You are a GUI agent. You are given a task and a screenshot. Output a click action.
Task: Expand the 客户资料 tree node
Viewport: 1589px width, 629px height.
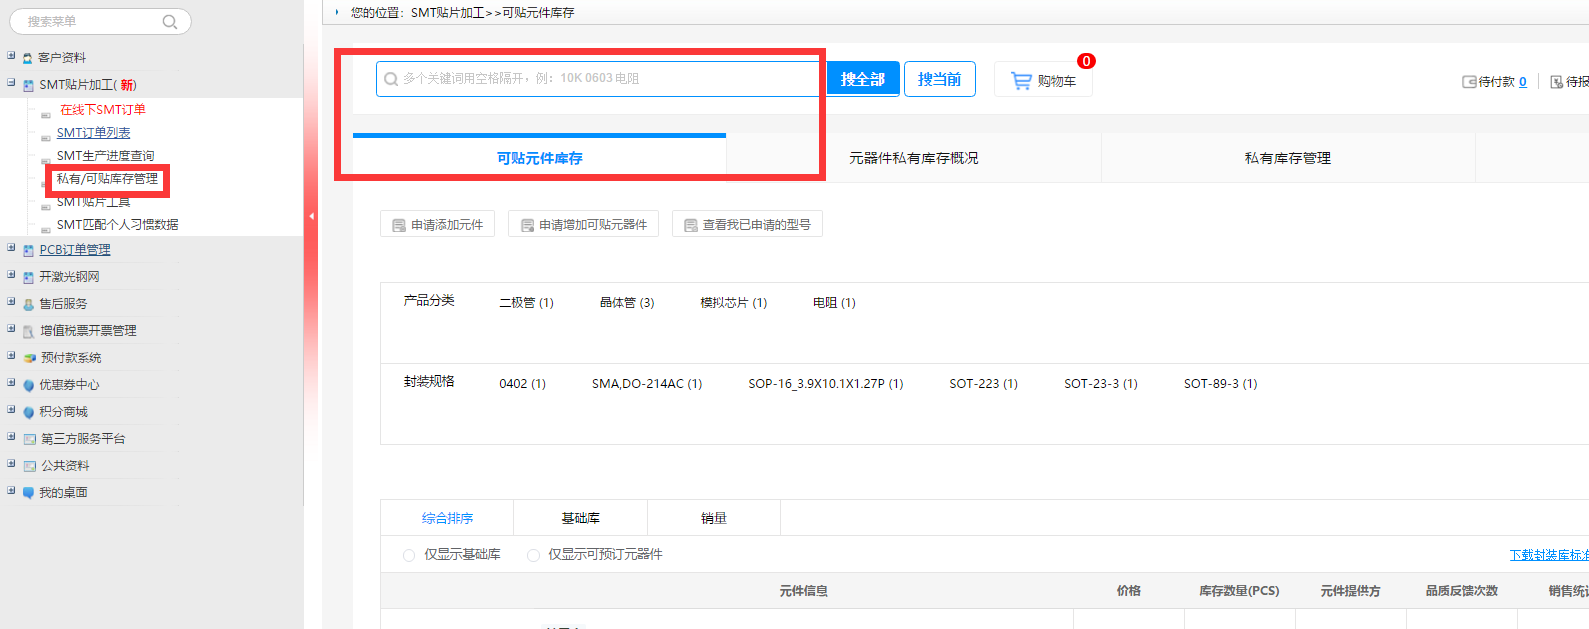(x=11, y=56)
